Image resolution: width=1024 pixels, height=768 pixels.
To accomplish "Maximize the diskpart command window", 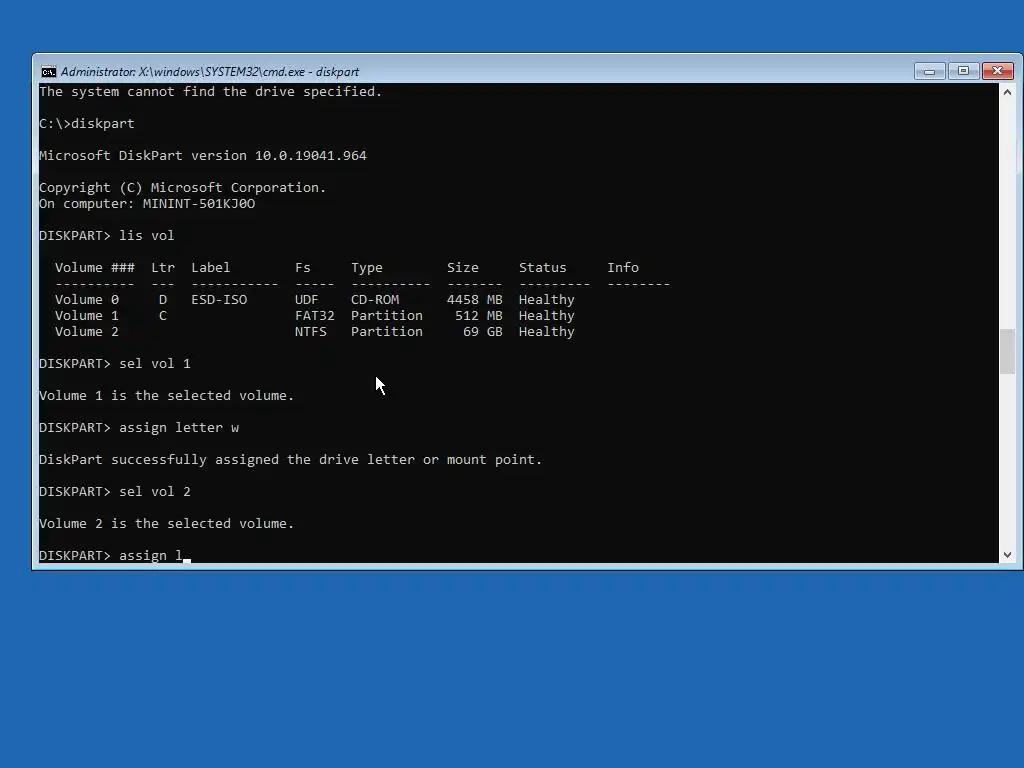I will [963, 71].
